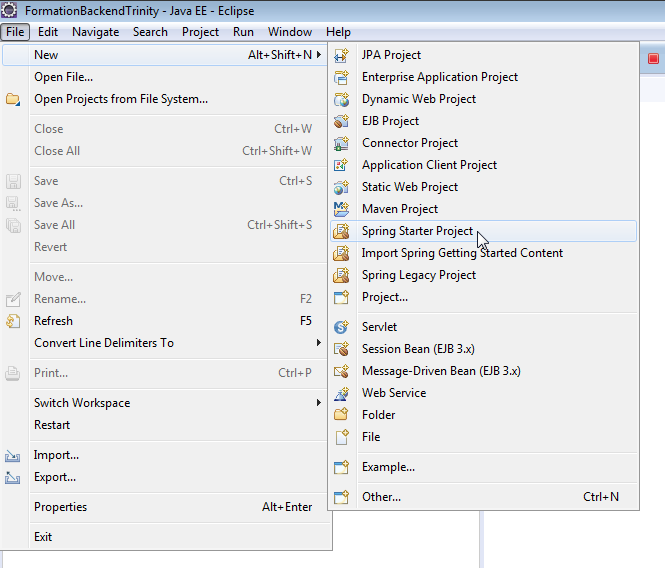Click the Enterprise Application Project icon
This screenshot has height=568, width=665.
pyautogui.click(x=341, y=77)
